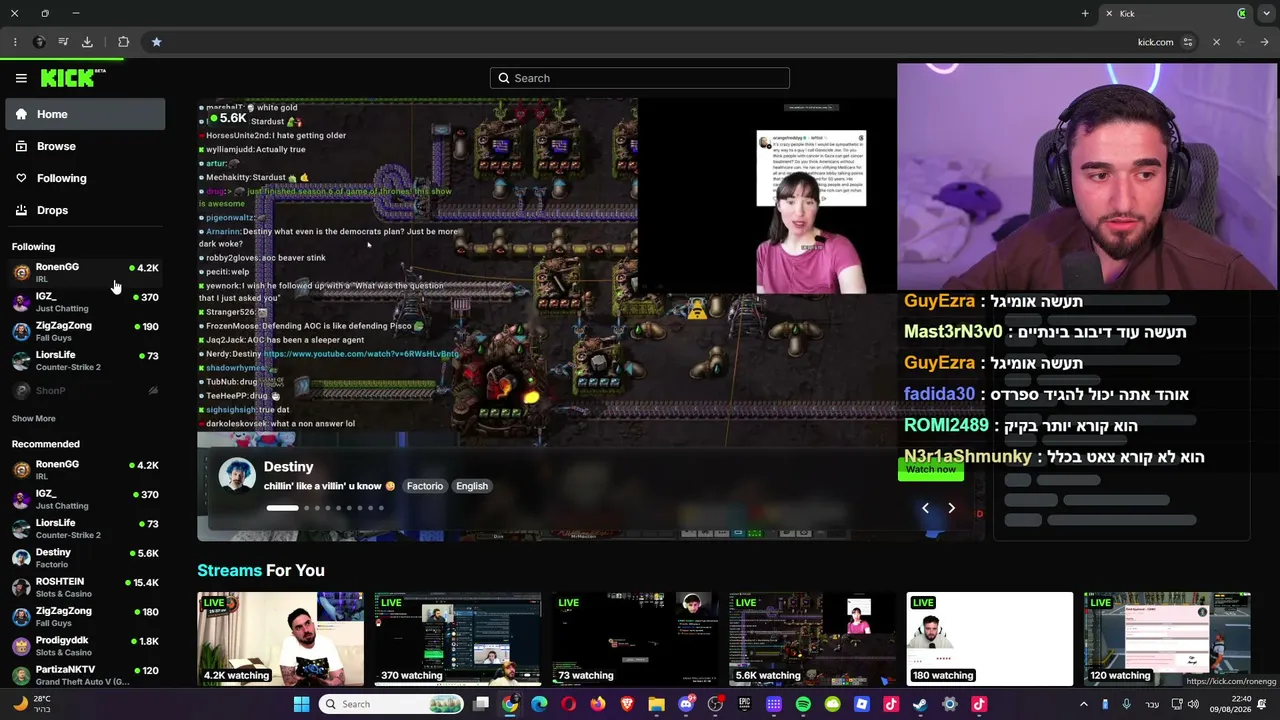Open Discord from the taskbar
The height and width of the screenshot is (720, 1280).
[x=686, y=704]
